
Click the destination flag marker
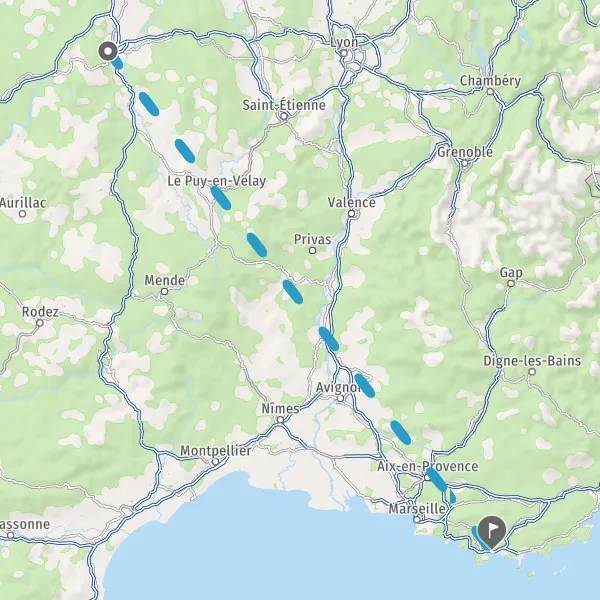pyautogui.click(x=492, y=532)
